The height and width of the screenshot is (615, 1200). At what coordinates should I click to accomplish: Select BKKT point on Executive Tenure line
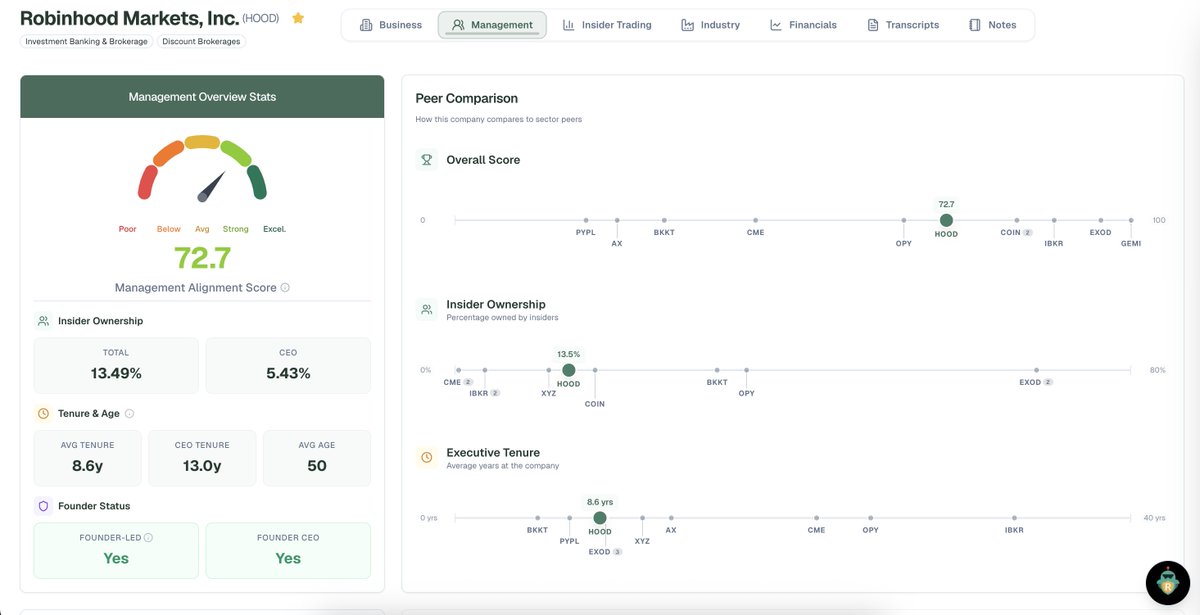[x=537, y=518]
